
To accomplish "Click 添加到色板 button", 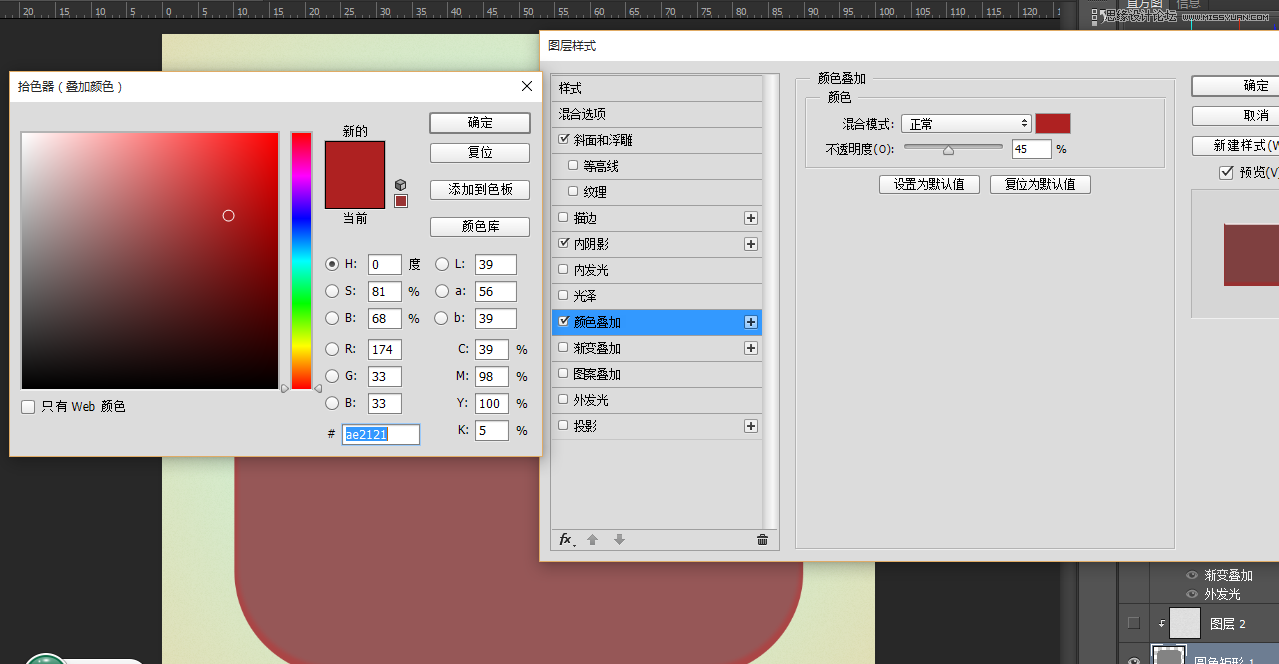I will tap(480, 190).
